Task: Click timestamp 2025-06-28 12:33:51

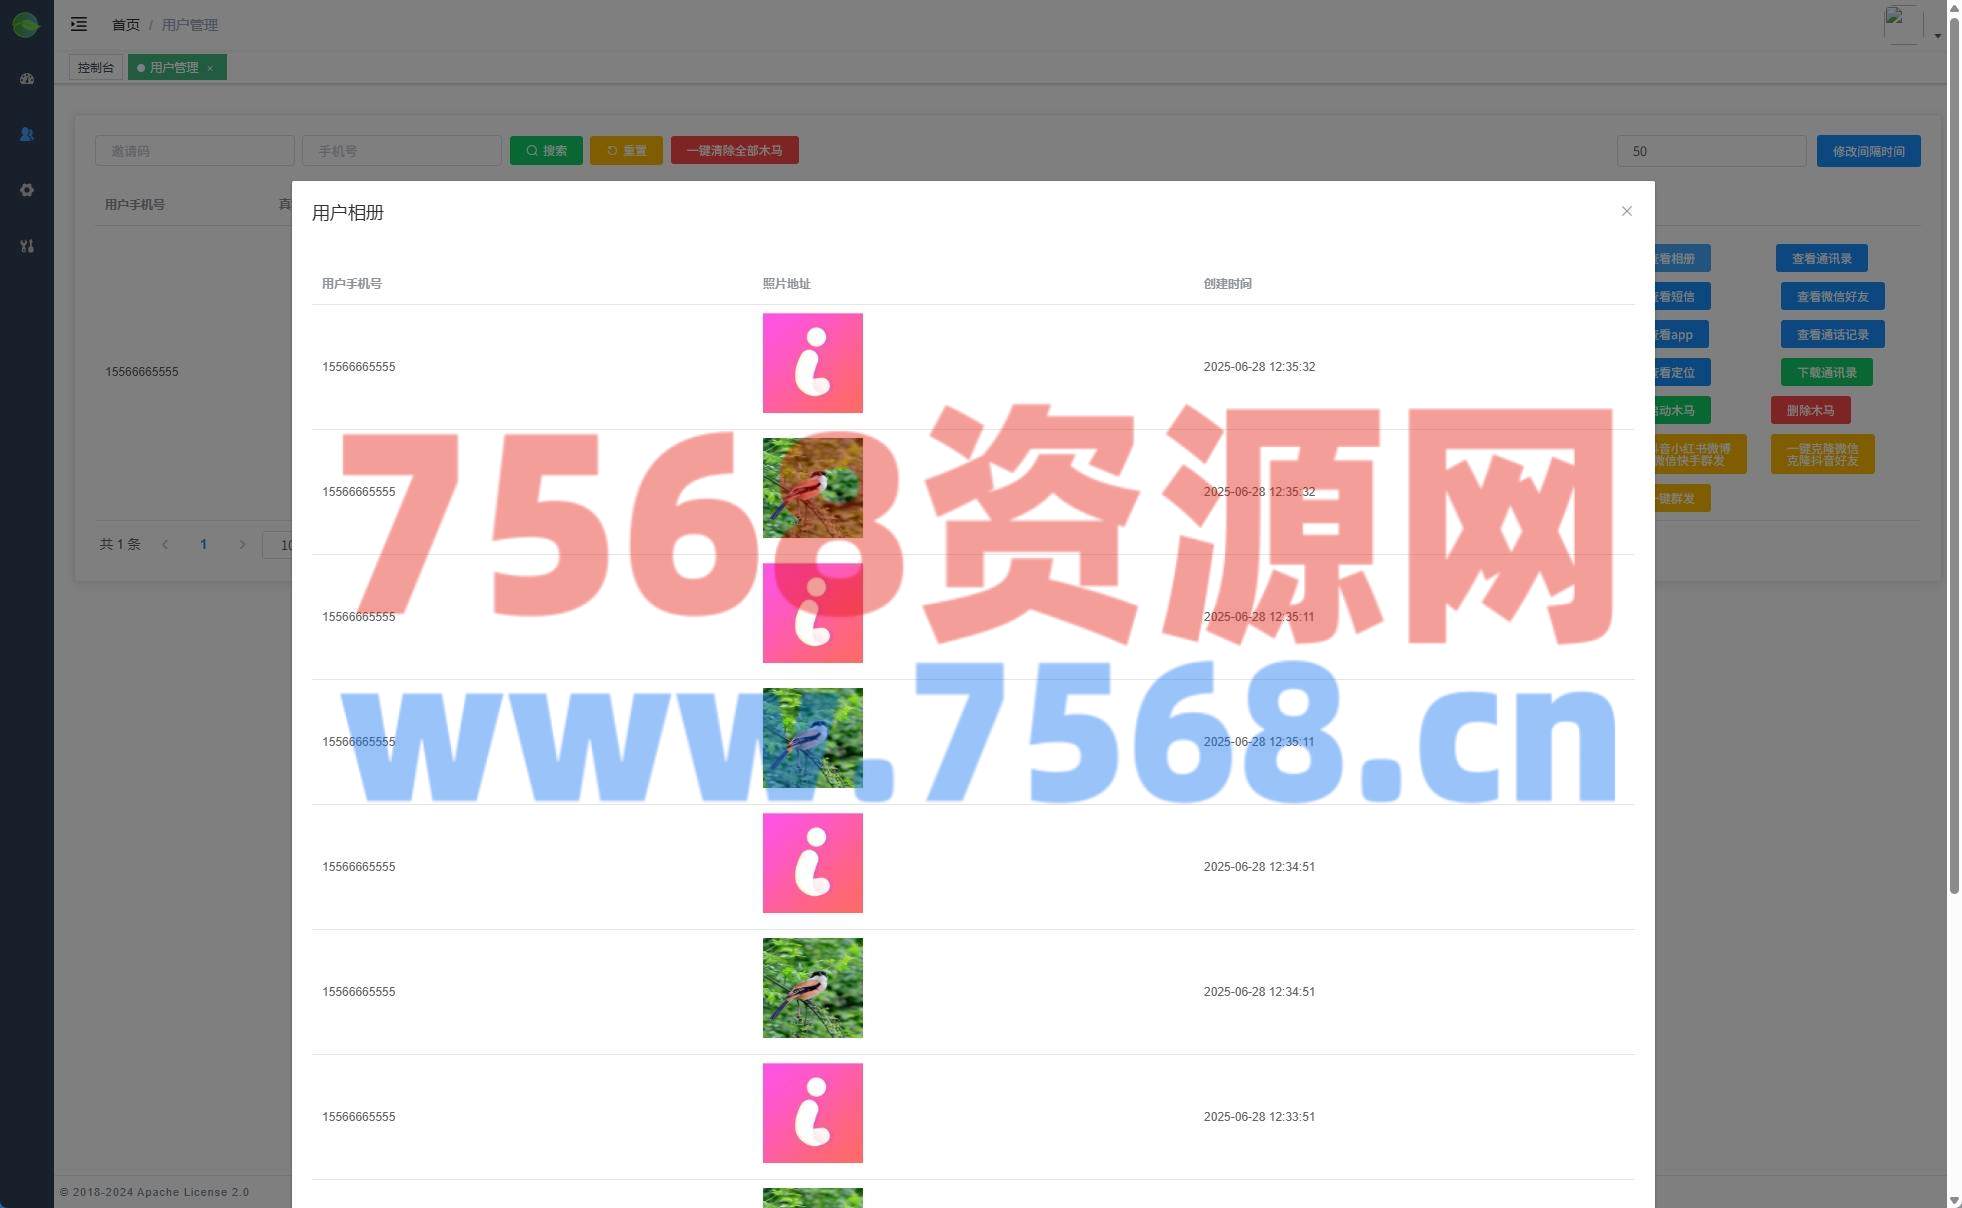Action: 1259,1117
